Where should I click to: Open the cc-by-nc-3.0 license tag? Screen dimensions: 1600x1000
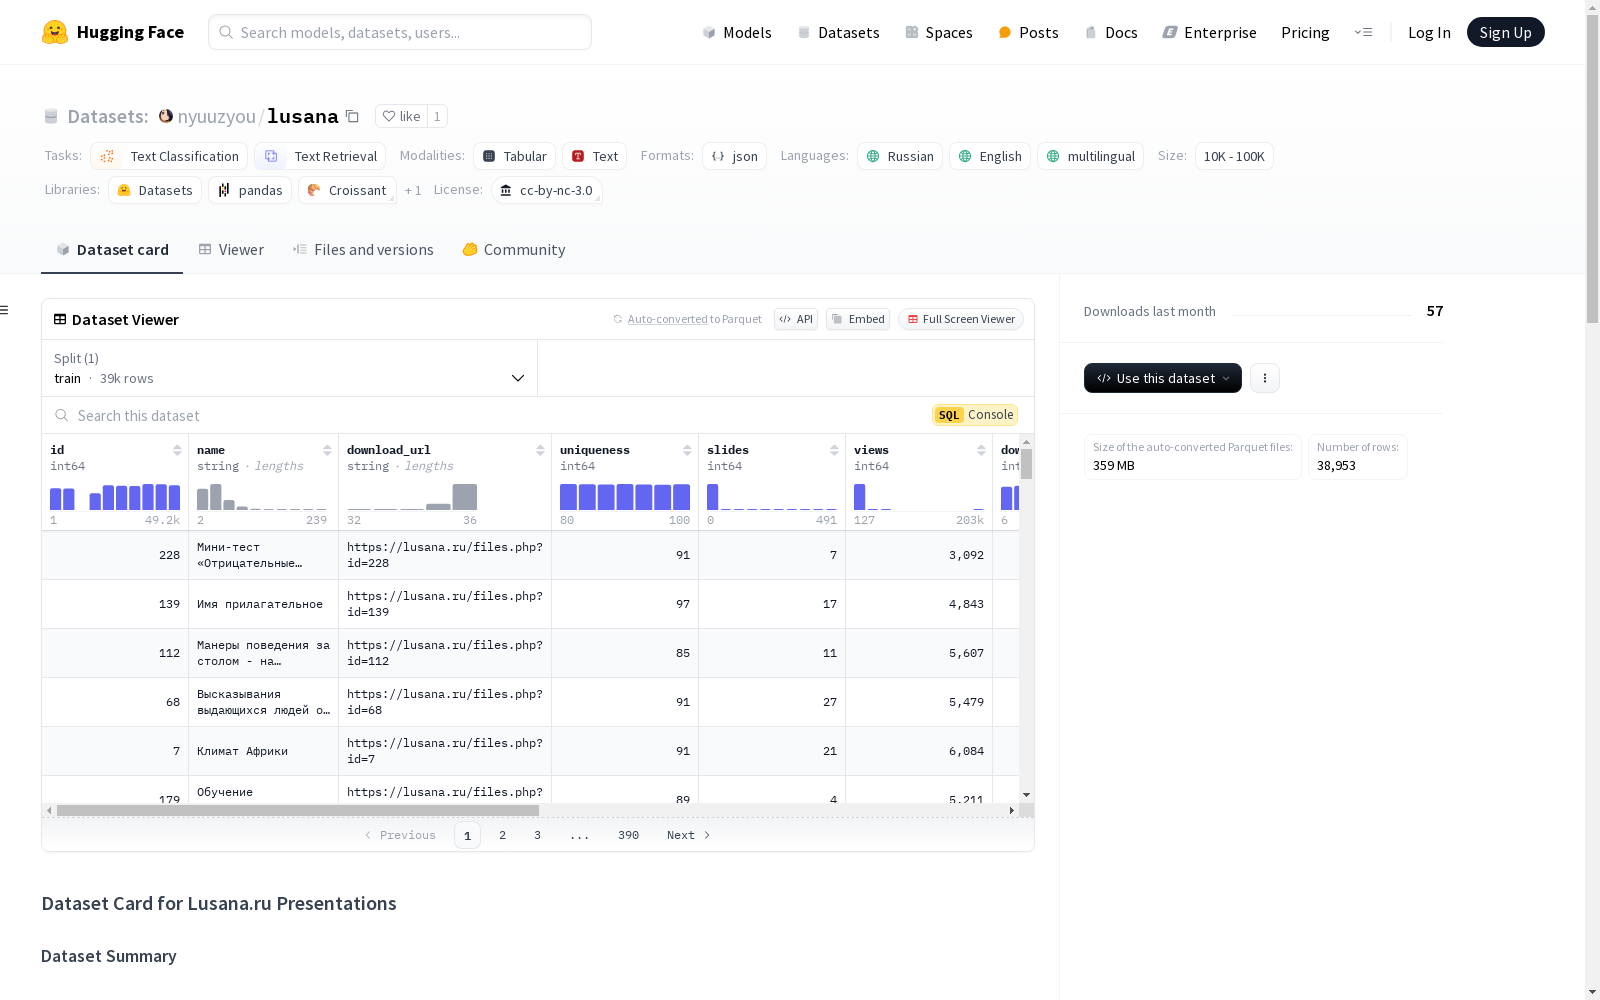pyautogui.click(x=547, y=190)
